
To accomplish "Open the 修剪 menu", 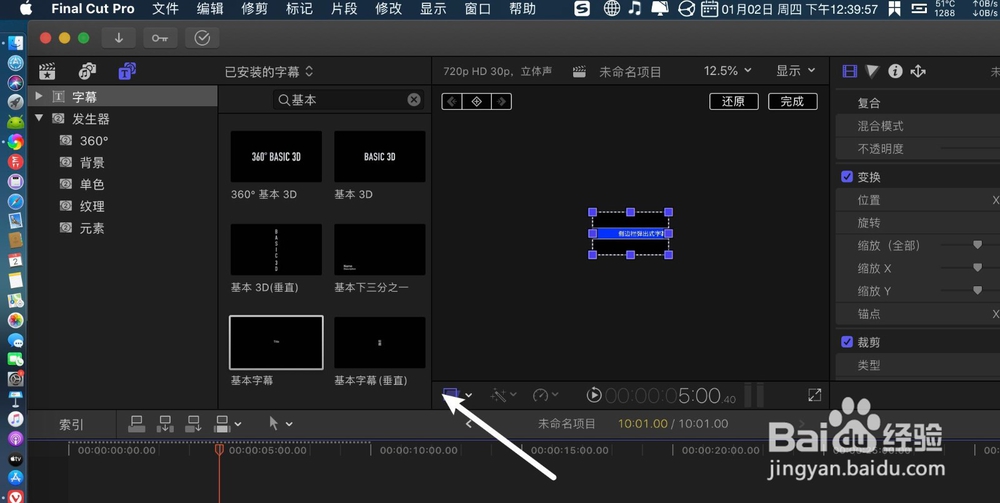I will coord(255,9).
